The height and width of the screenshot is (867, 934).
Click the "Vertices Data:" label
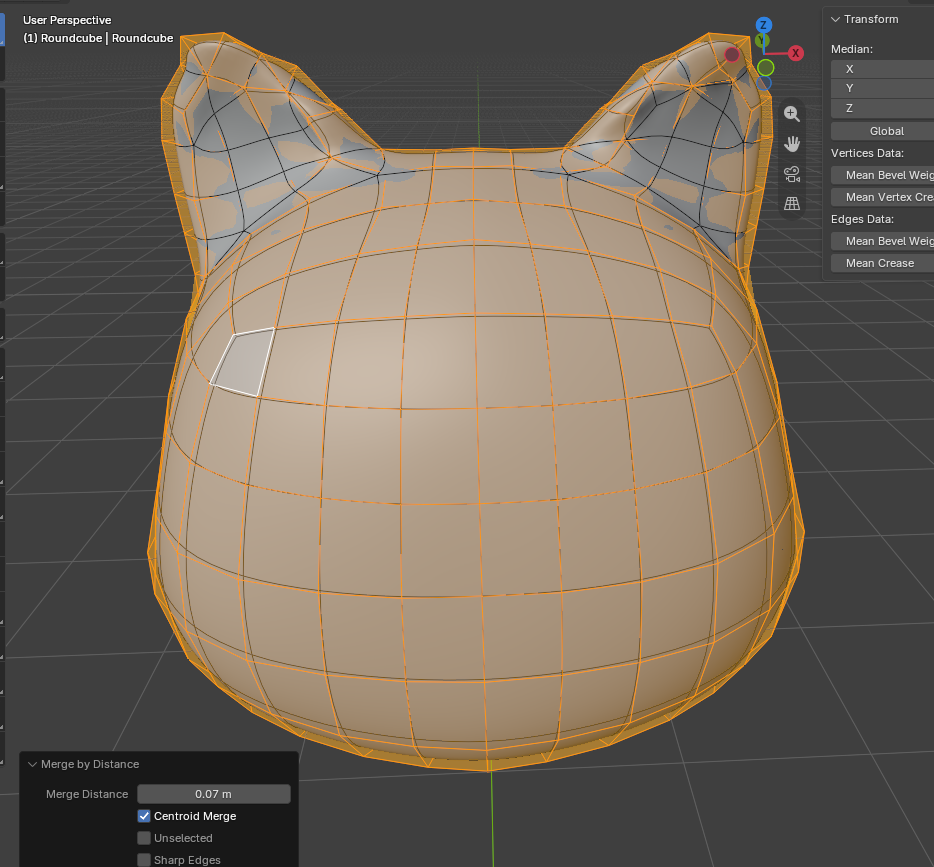[x=867, y=153]
